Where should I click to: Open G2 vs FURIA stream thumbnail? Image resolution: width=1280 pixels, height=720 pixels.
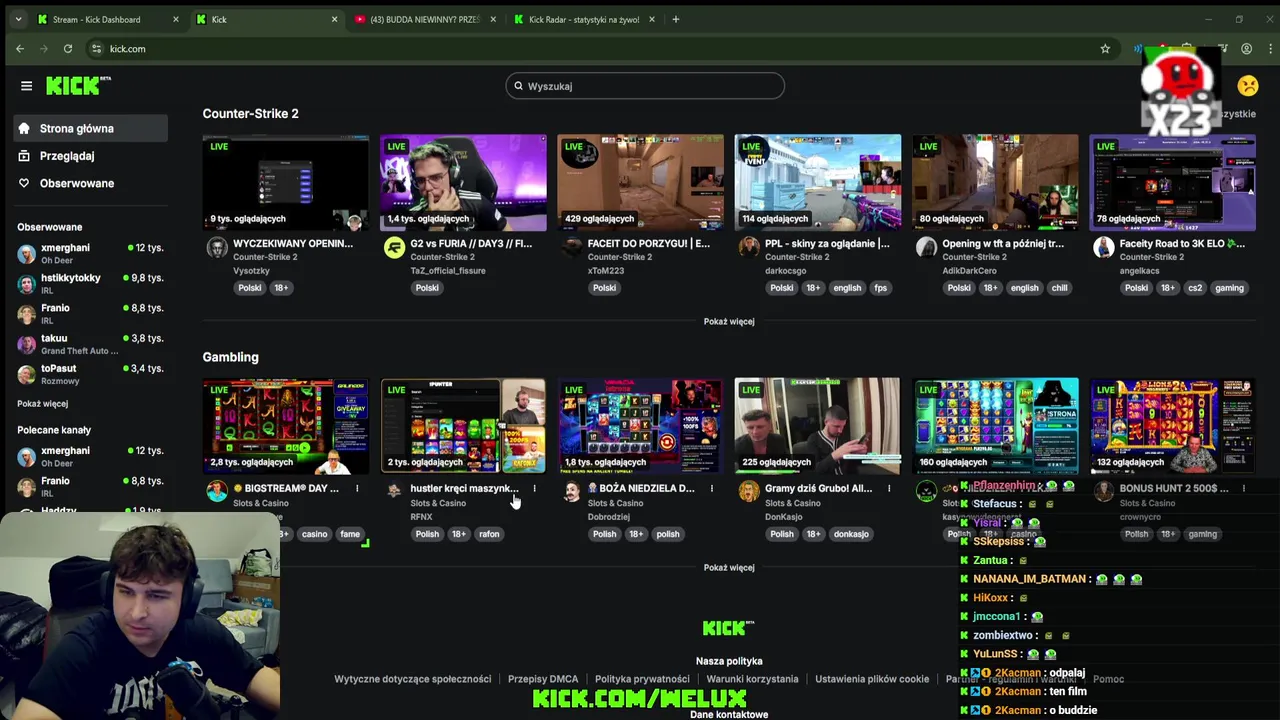pos(463,182)
